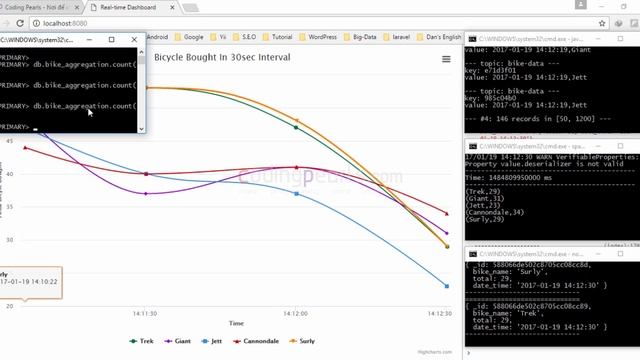This screenshot has width=640, height=360.
Task: Open the Google bookmarks folder
Action: click(189, 37)
